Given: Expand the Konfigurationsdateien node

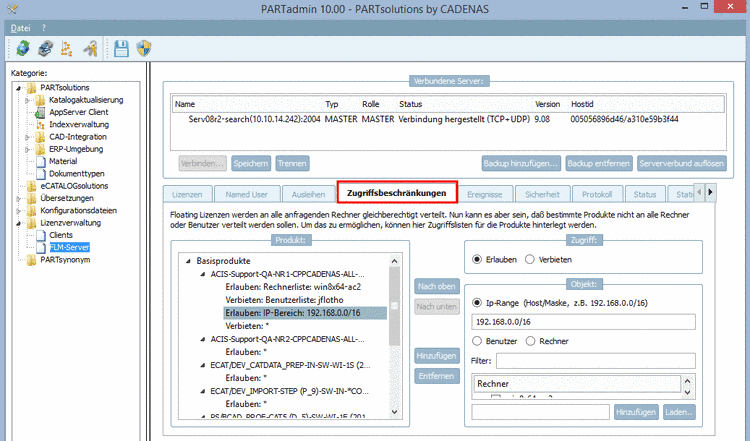Looking at the screenshot, I should (x=18, y=211).
